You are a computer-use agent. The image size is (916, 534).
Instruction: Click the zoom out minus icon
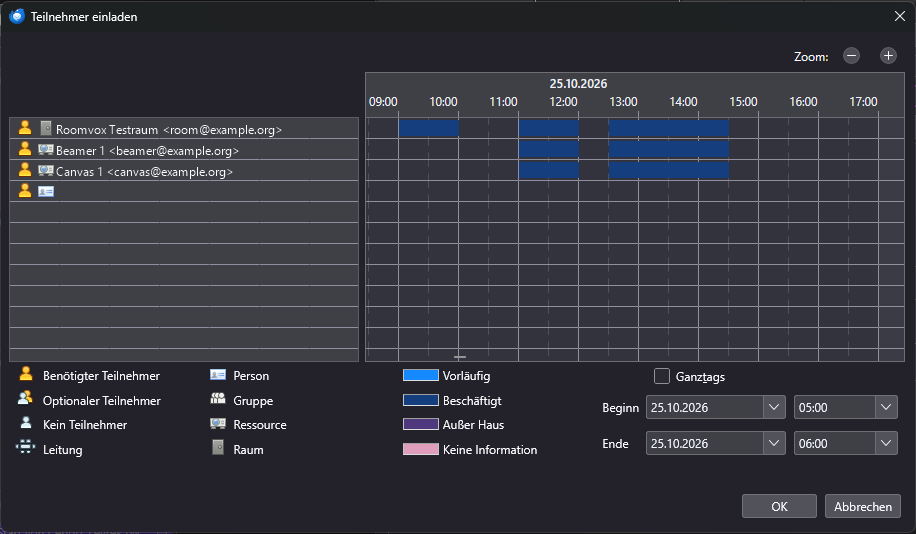tap(851, 56)
